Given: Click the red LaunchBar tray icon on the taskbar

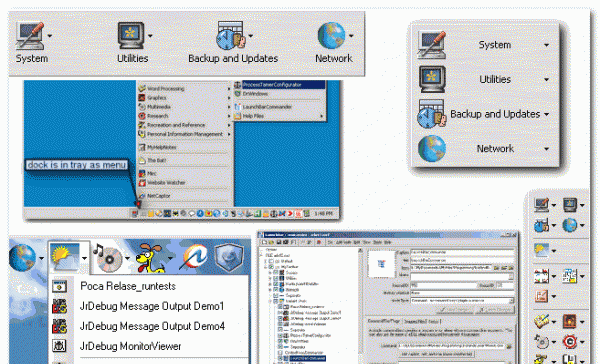Looking at the screenshot, I should coord(135,214).
